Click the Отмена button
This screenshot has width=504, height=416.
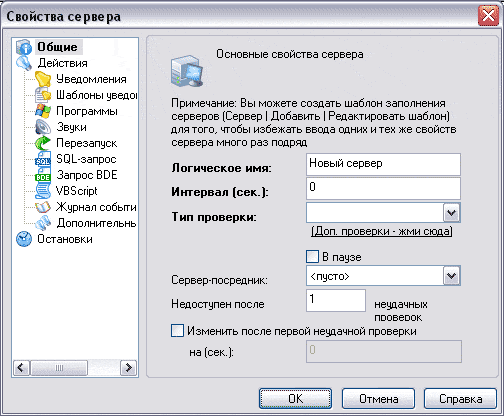tap(378, 399)
